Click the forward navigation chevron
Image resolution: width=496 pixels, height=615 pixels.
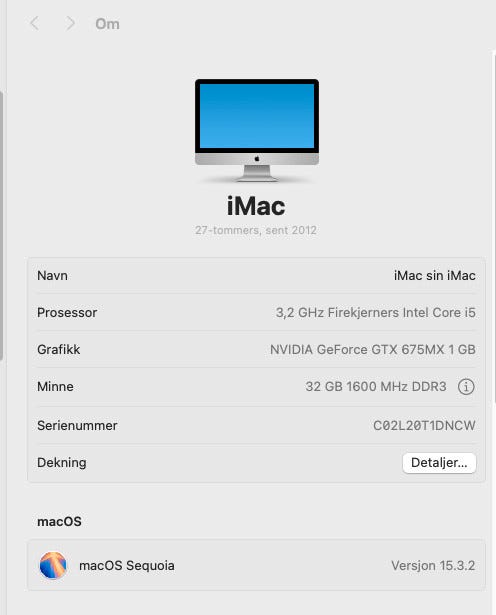pos(70,24)
